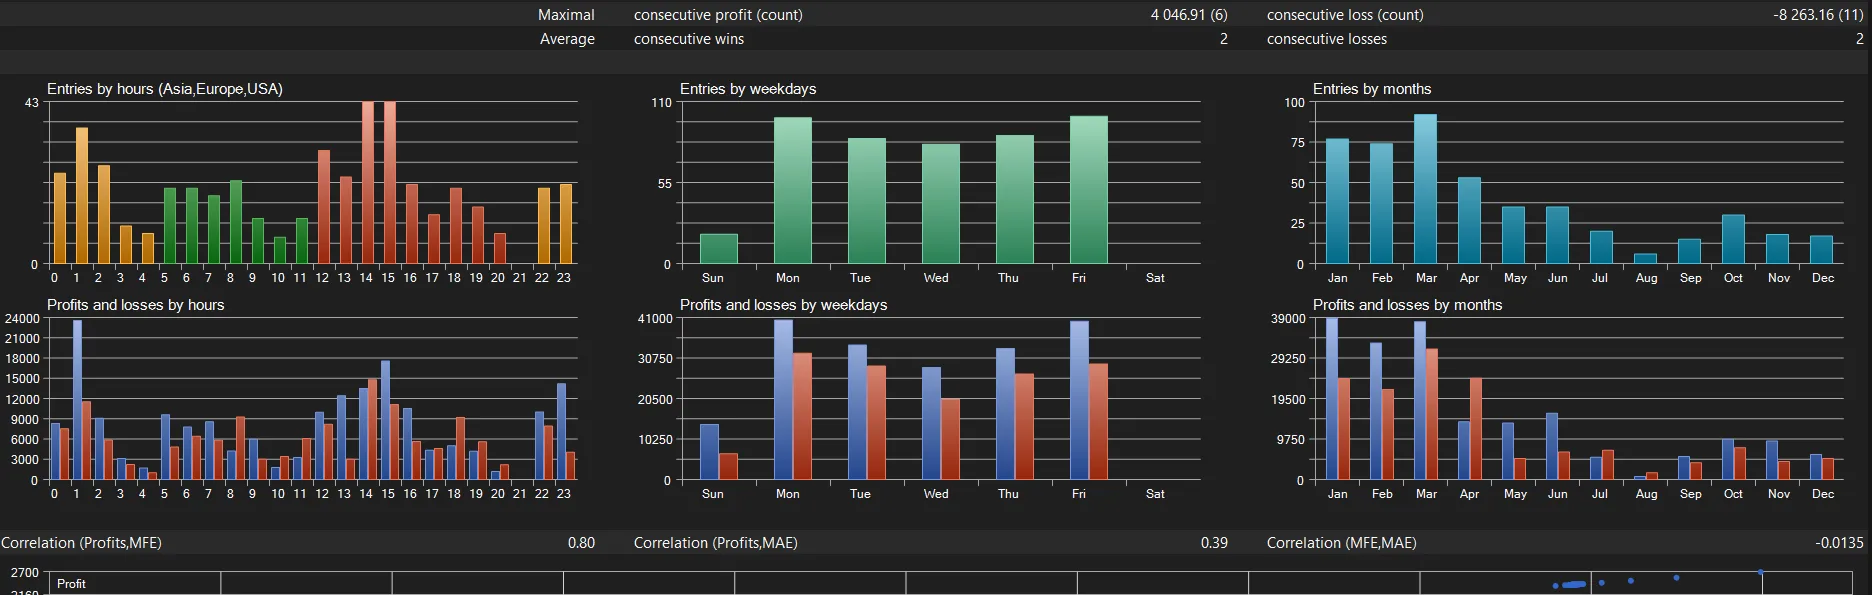Click the Aug bar in Entries by months
Screen dimensions: 1872x595
[1645, 259]
